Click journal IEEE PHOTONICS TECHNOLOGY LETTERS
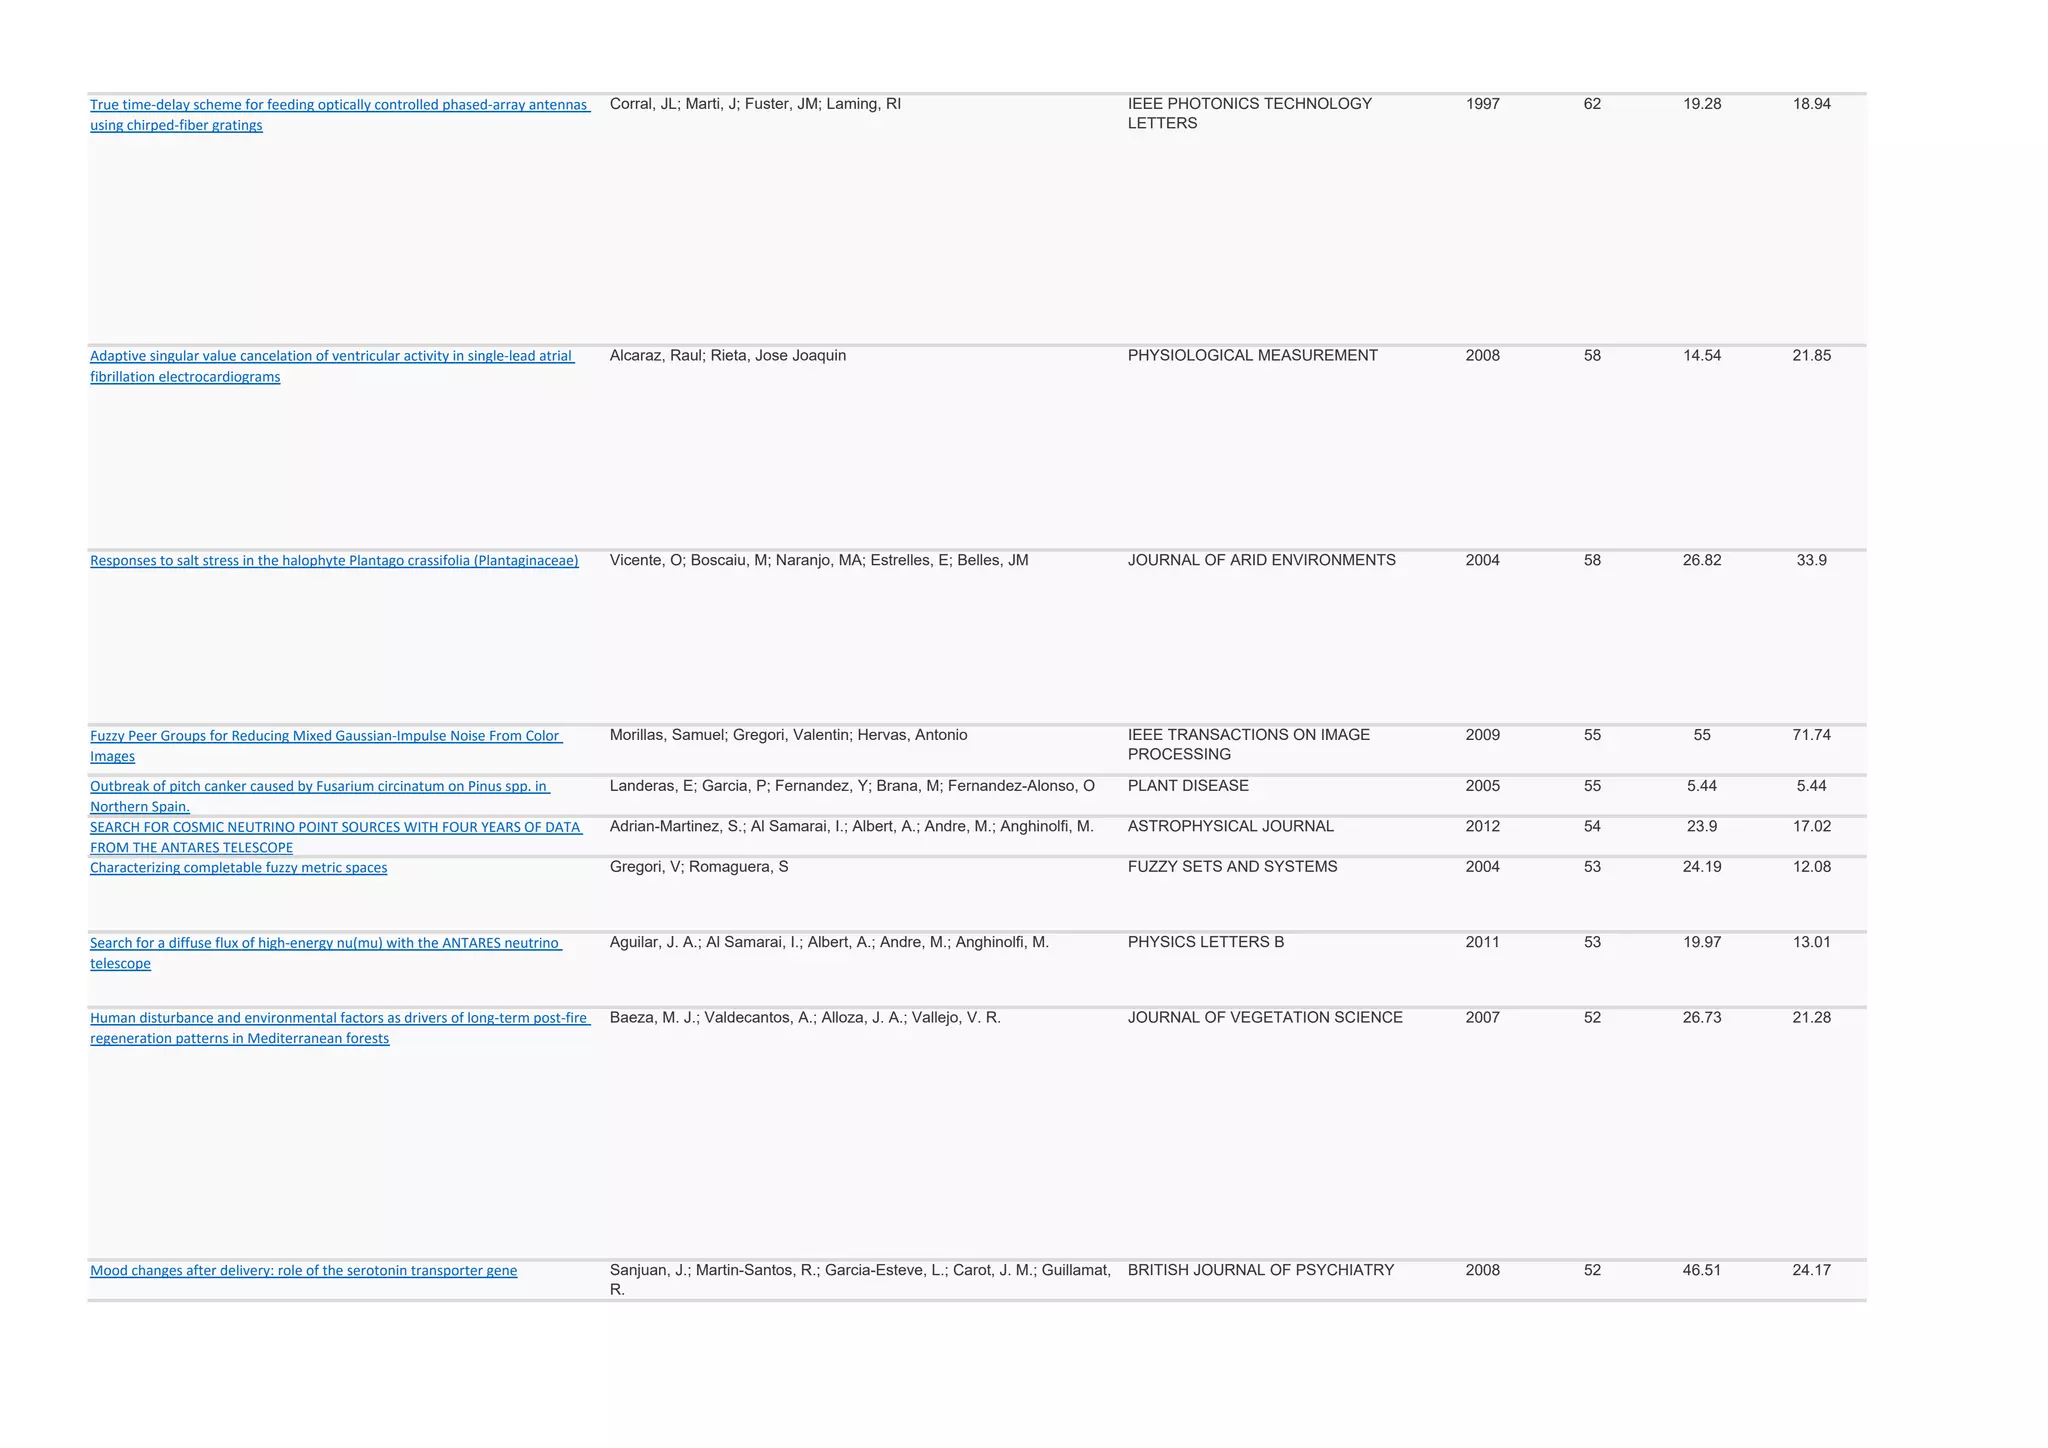The width and height of the screenshot is (2048, 1448). pyautogui.click(x=1250, y=114)
